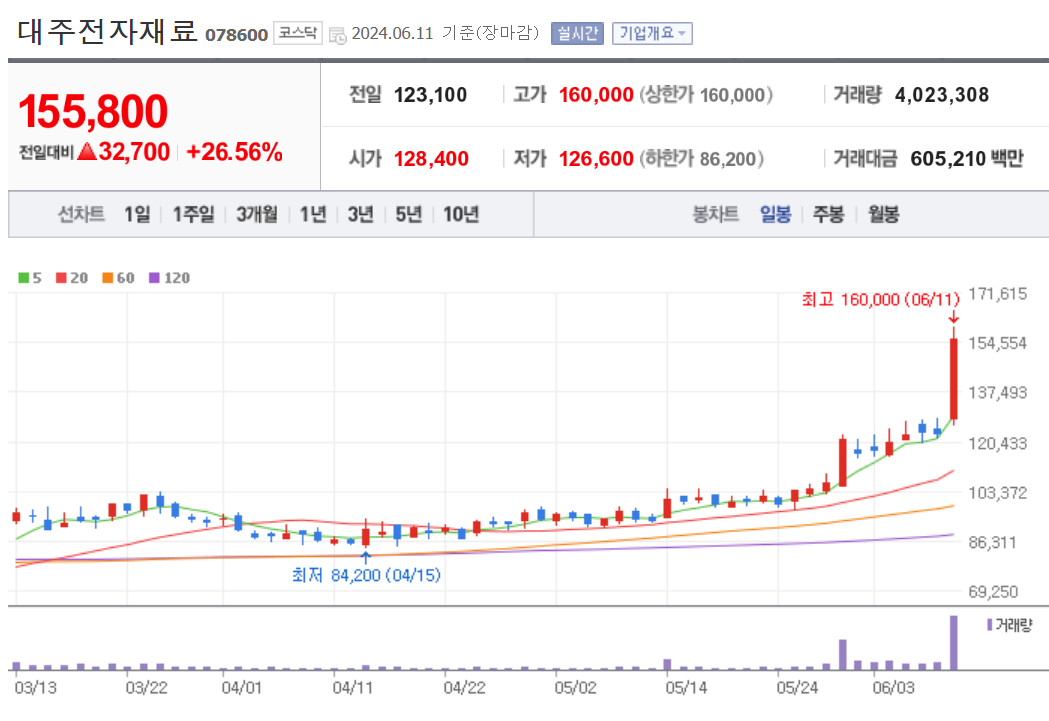This screenshot has height=721, width=1049.
Task: Click the stock code 078600
Action: [236, 35]
